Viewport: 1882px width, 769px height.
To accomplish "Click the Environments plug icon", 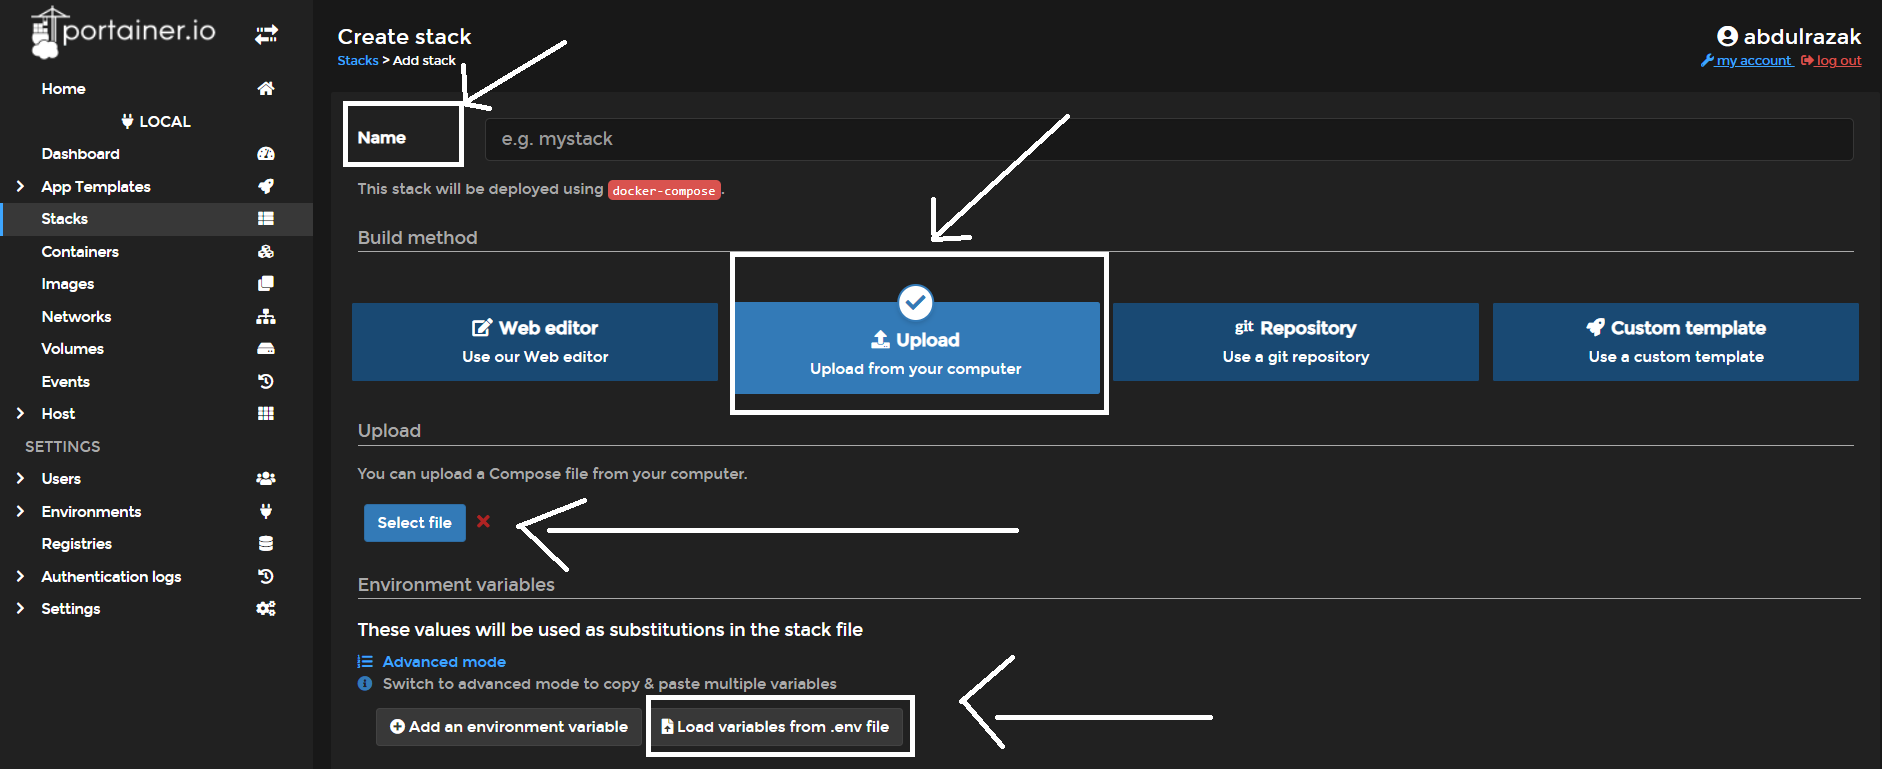I will click(266, 511).
